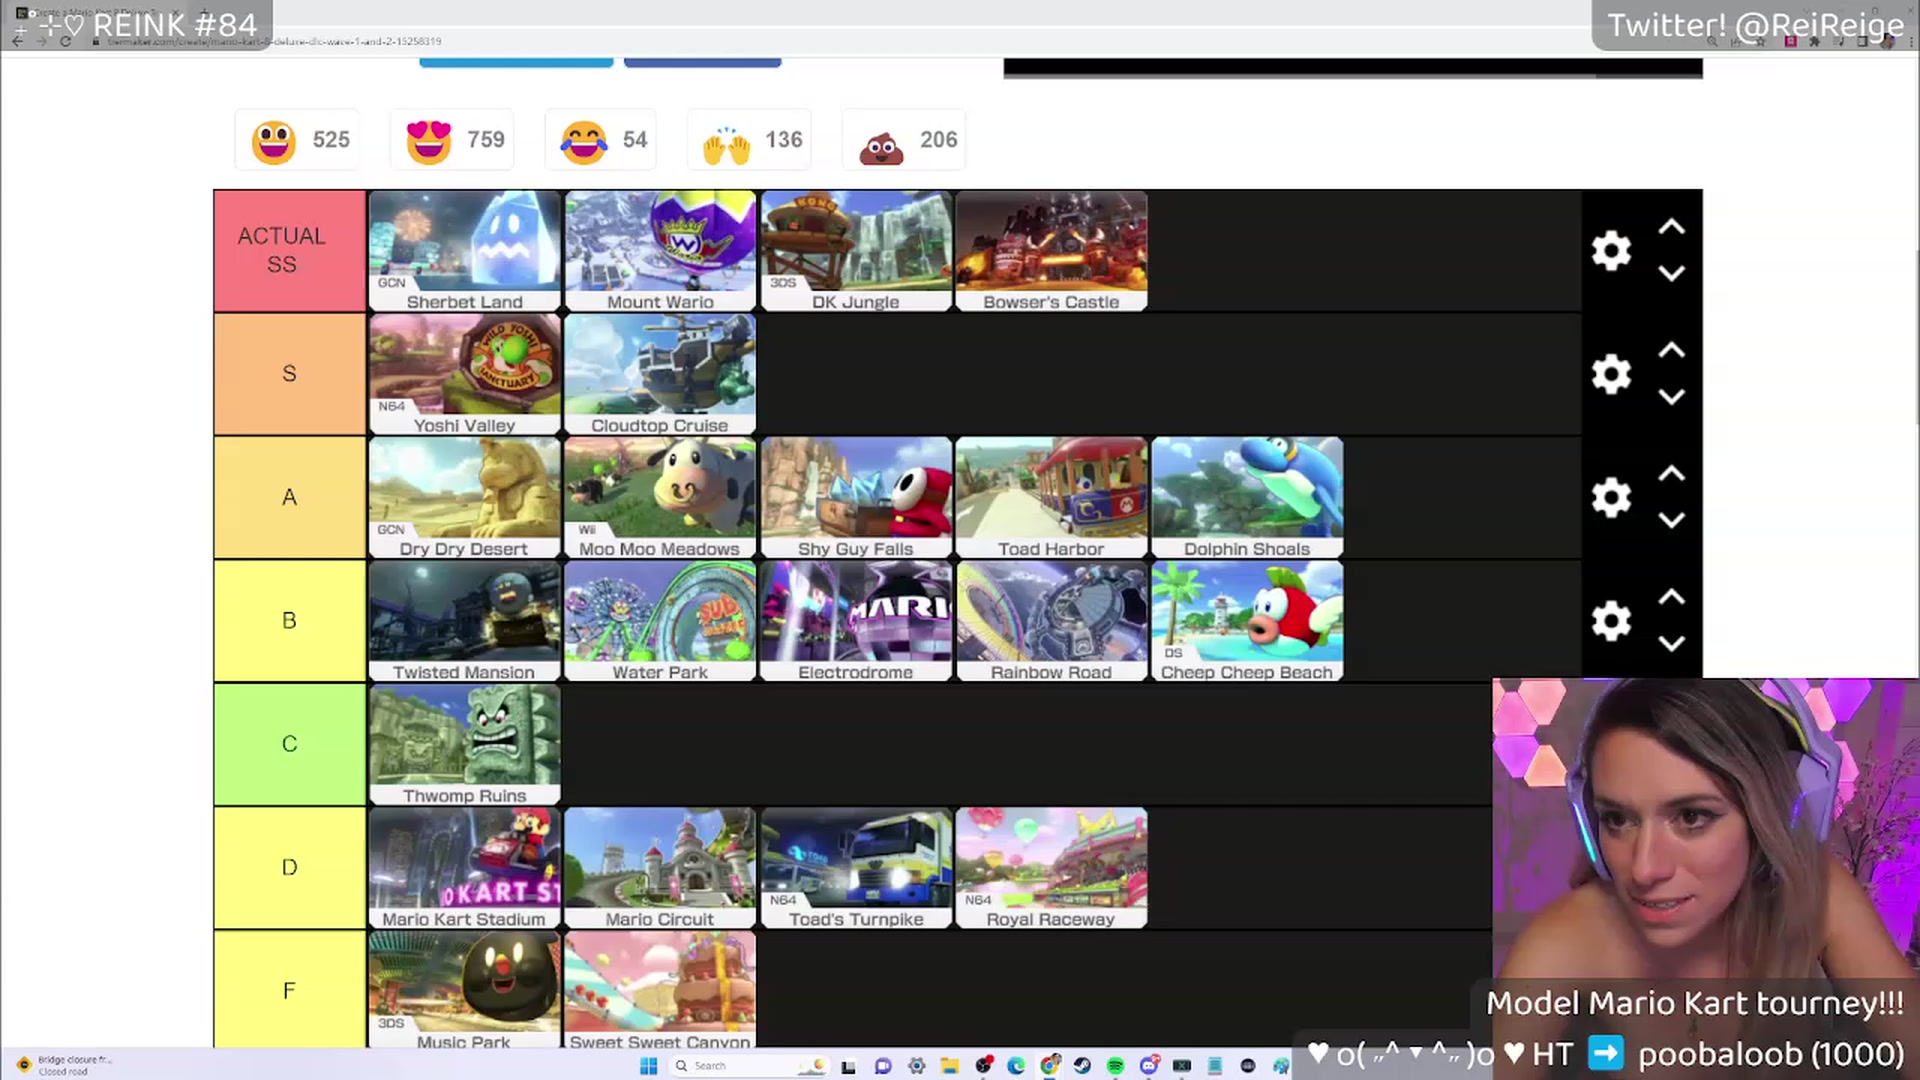Select the Toad Harbor track tile
This screenshot has height=1080, width=1920.
(x=1051, y=497)
